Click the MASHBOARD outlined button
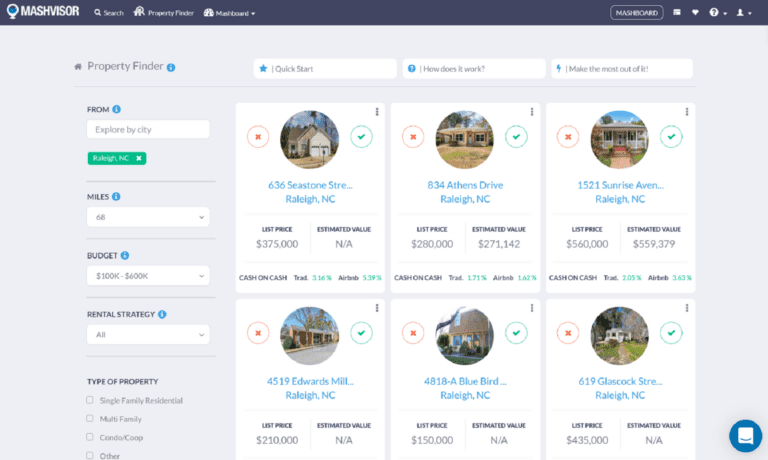This screenshot has width=768, height=460. tap(636, 13)
